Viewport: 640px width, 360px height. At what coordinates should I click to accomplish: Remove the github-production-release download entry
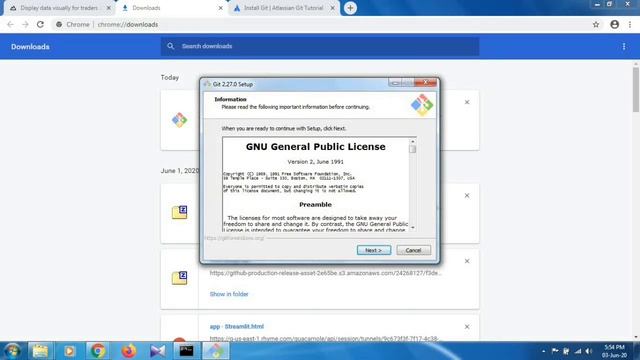467,261
